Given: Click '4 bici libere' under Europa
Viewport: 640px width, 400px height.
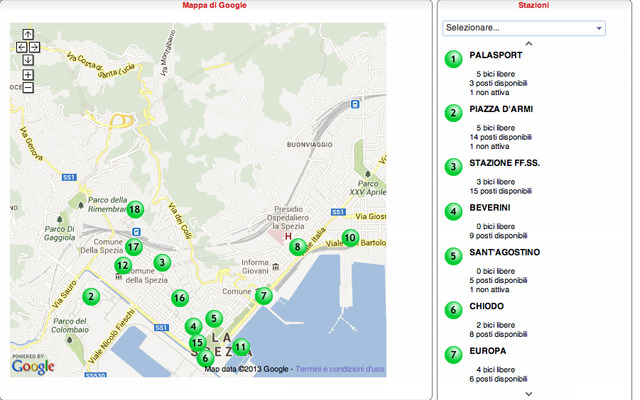Looking at the screenshot, I should point(496,370).
